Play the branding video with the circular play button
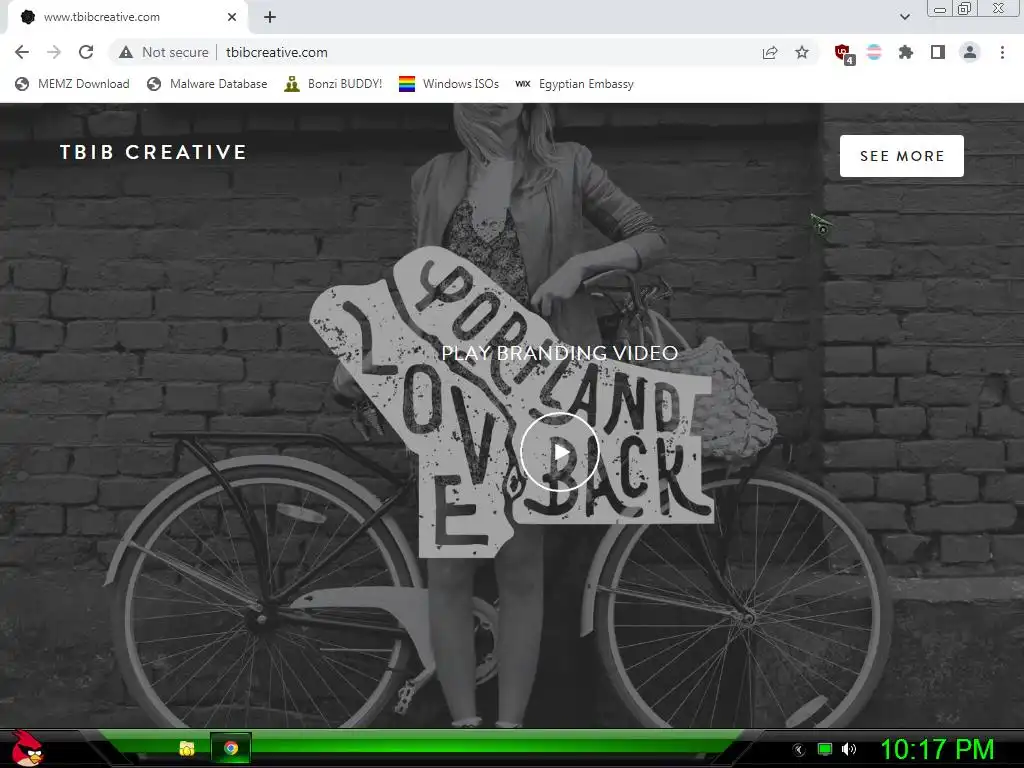 click(560, 452)
